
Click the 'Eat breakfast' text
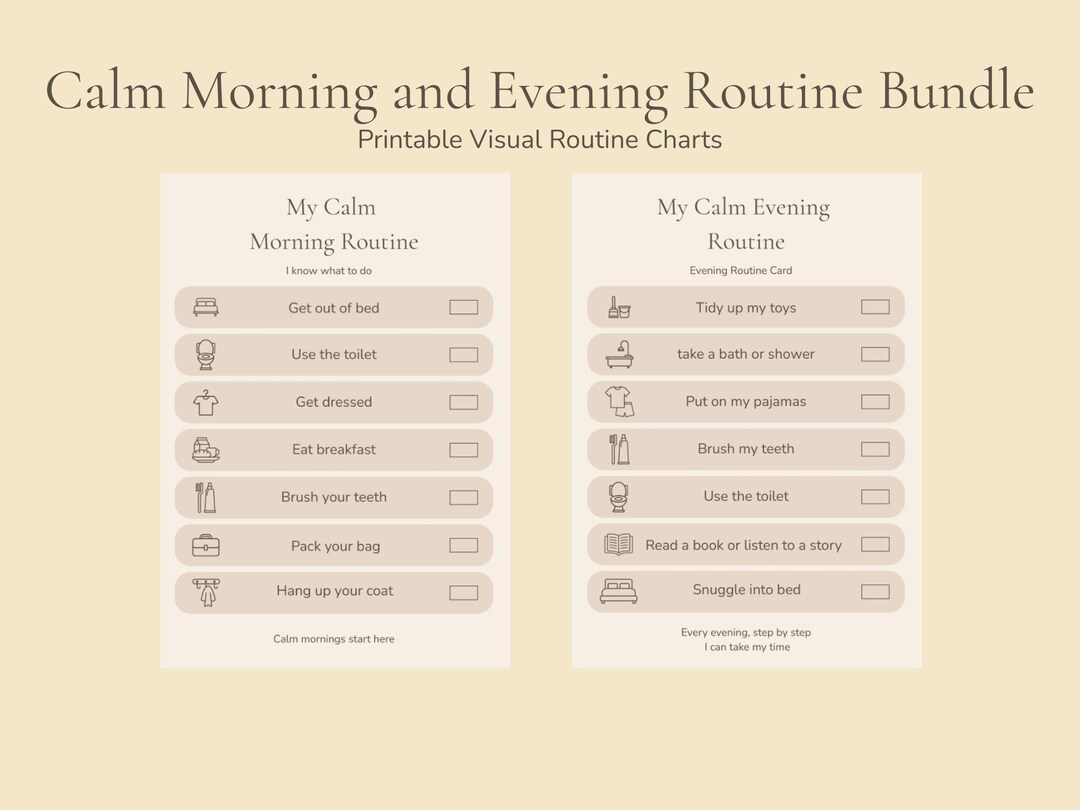click(x=334, y=450)
